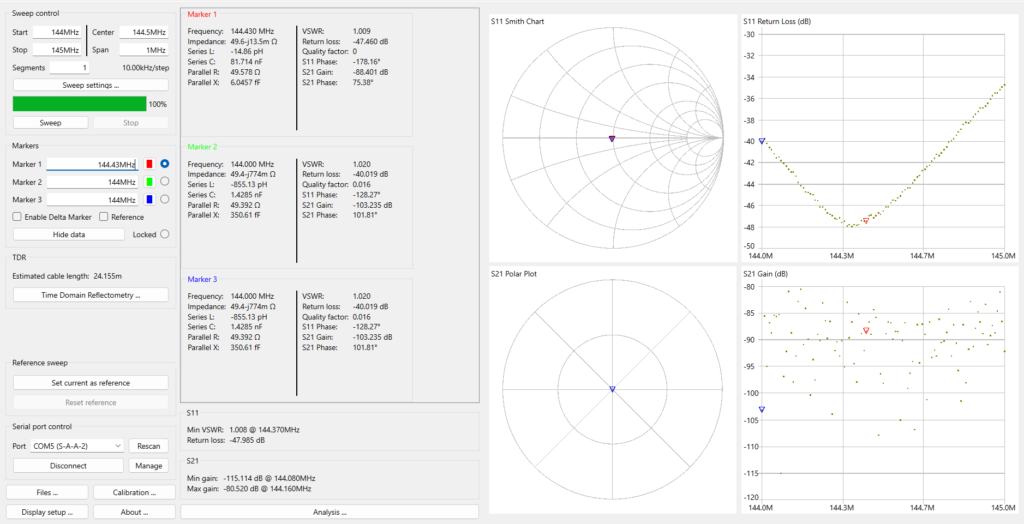The width and height of the screenshot is (1024, 524).
Task: Click the blue marker triangle on S21 Gain chart
Action: 762,409
